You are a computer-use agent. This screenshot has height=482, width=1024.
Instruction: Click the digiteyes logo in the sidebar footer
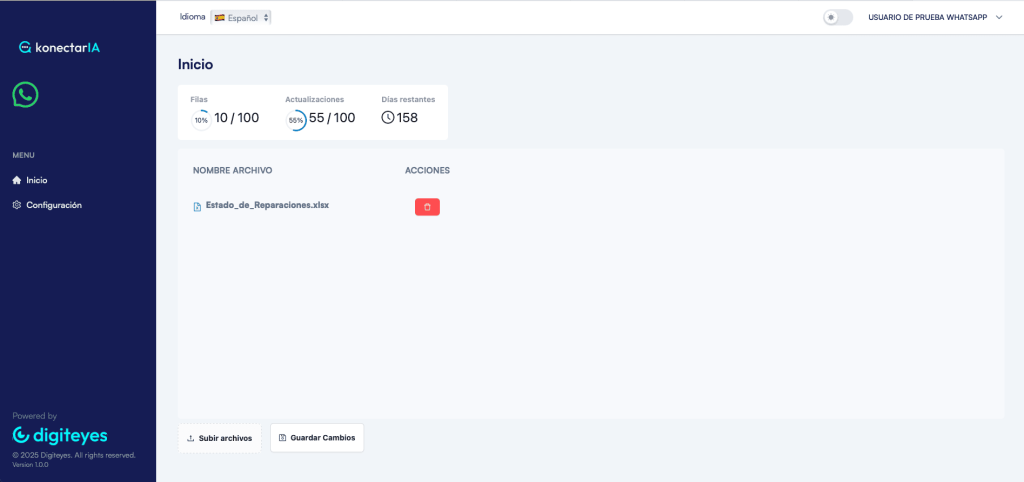60,435
